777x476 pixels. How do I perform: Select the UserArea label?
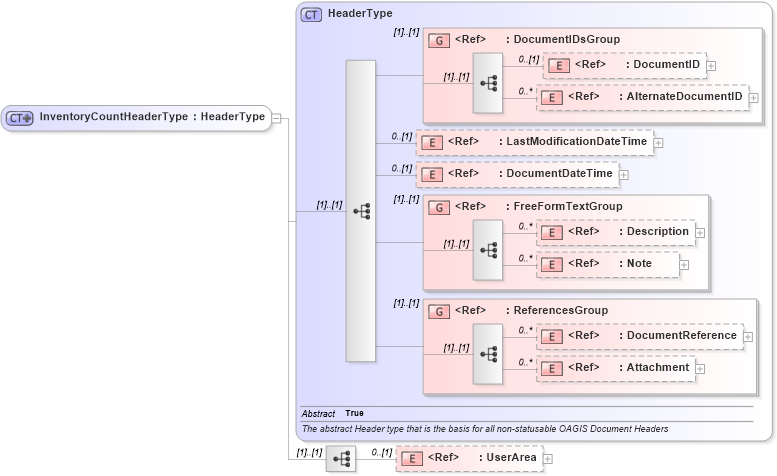511,458
